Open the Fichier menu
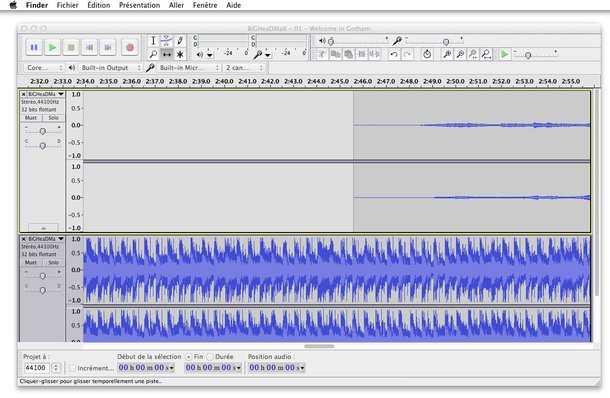Viewport: 610px width, 398px height. click(x=67, y=5)
